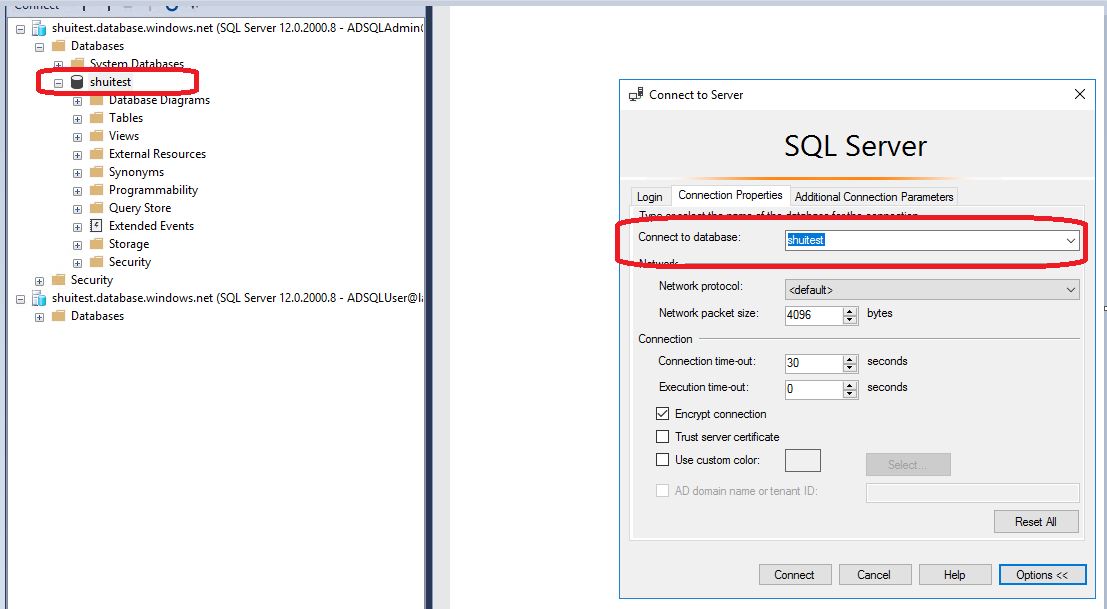
Task: Enable Trust server certificate option
Action: click(662, 437)
